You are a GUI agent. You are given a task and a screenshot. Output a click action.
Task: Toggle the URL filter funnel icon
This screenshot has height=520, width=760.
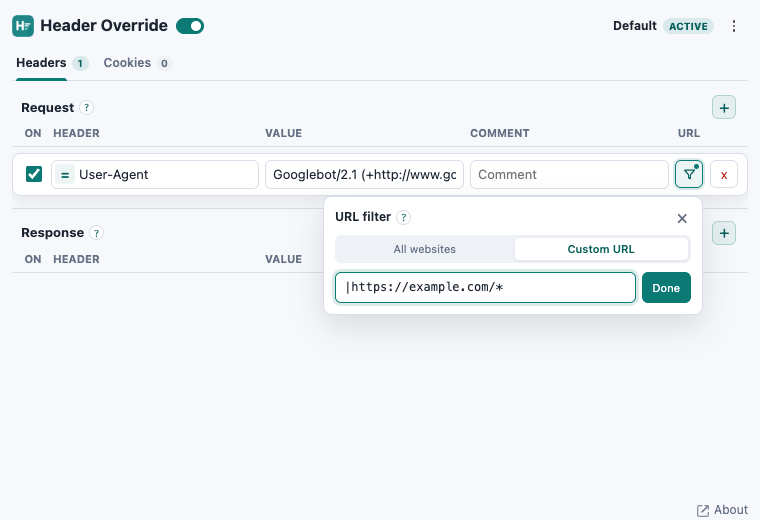(689, 174)
